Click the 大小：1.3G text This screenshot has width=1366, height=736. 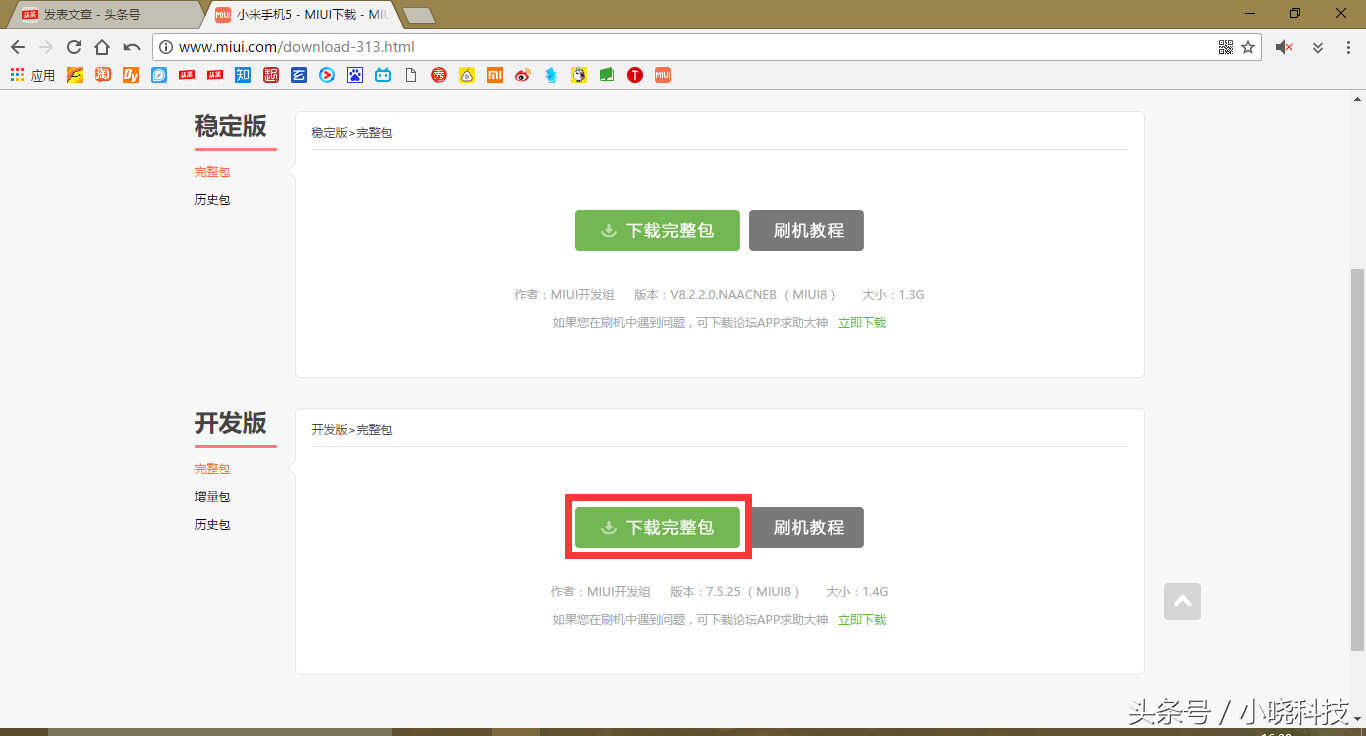(x=893, y=295)
